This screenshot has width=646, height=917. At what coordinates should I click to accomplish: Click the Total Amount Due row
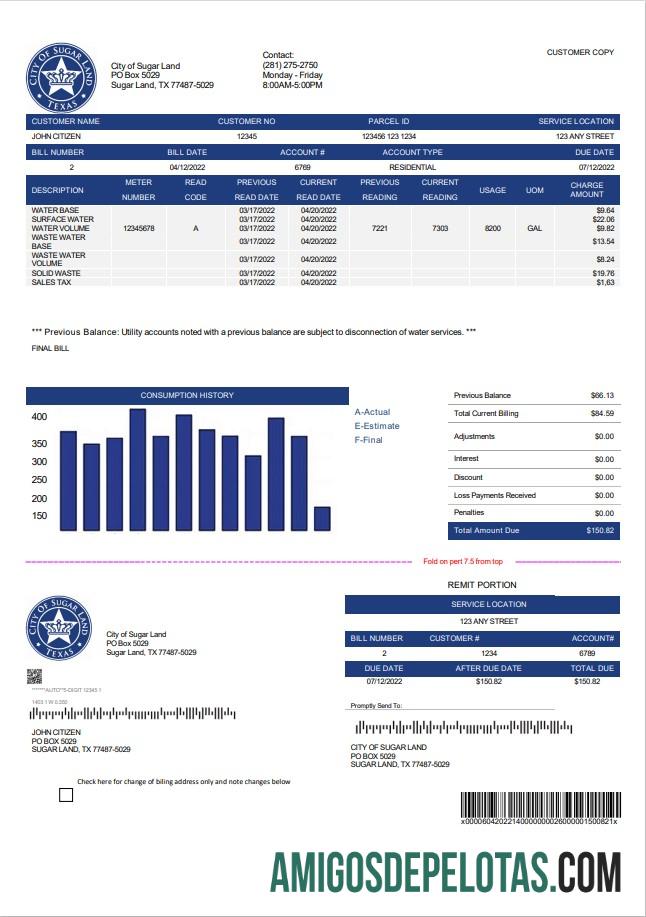click(532, 530)
